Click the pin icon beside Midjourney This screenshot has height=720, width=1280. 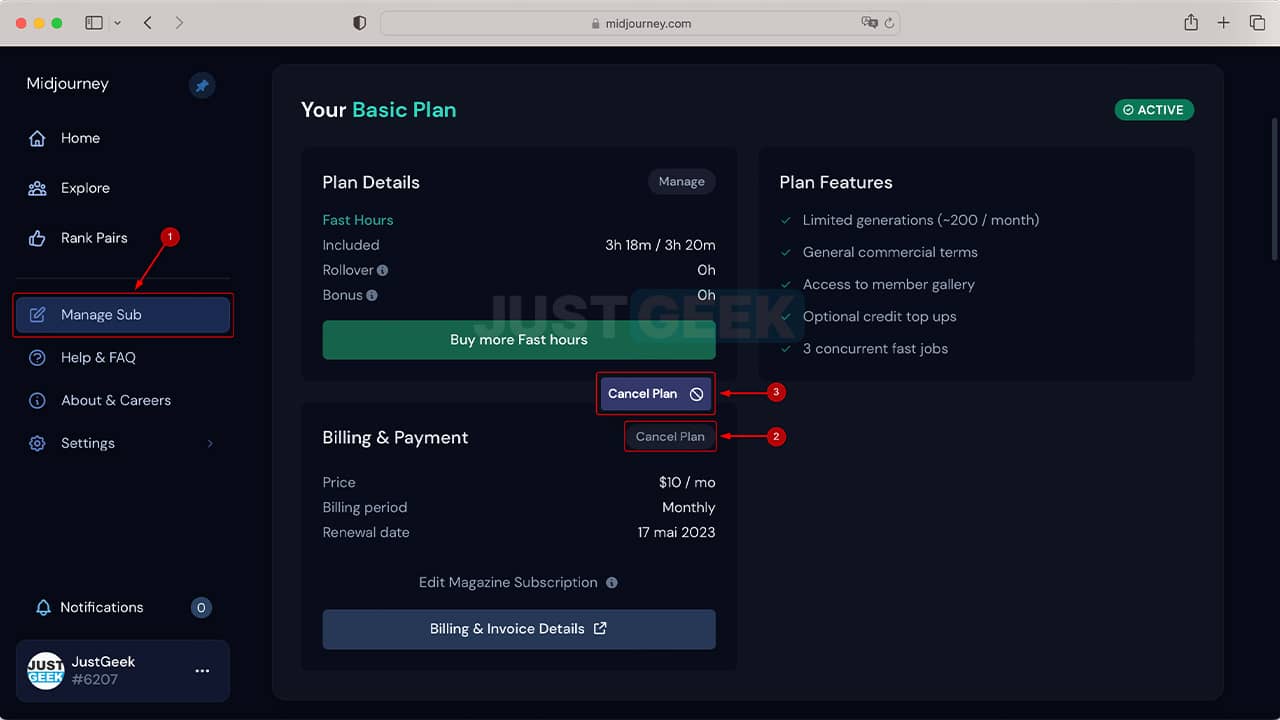202,86
